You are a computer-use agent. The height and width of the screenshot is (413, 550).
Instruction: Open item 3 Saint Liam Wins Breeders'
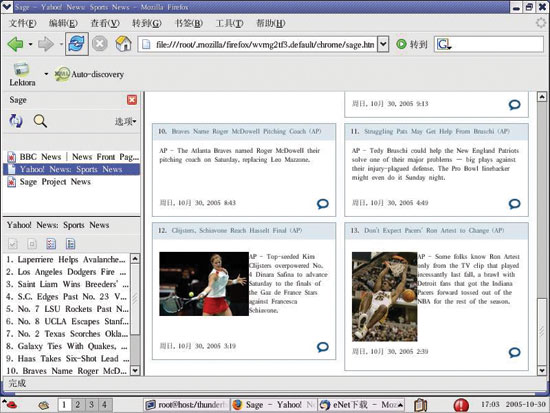67,284
